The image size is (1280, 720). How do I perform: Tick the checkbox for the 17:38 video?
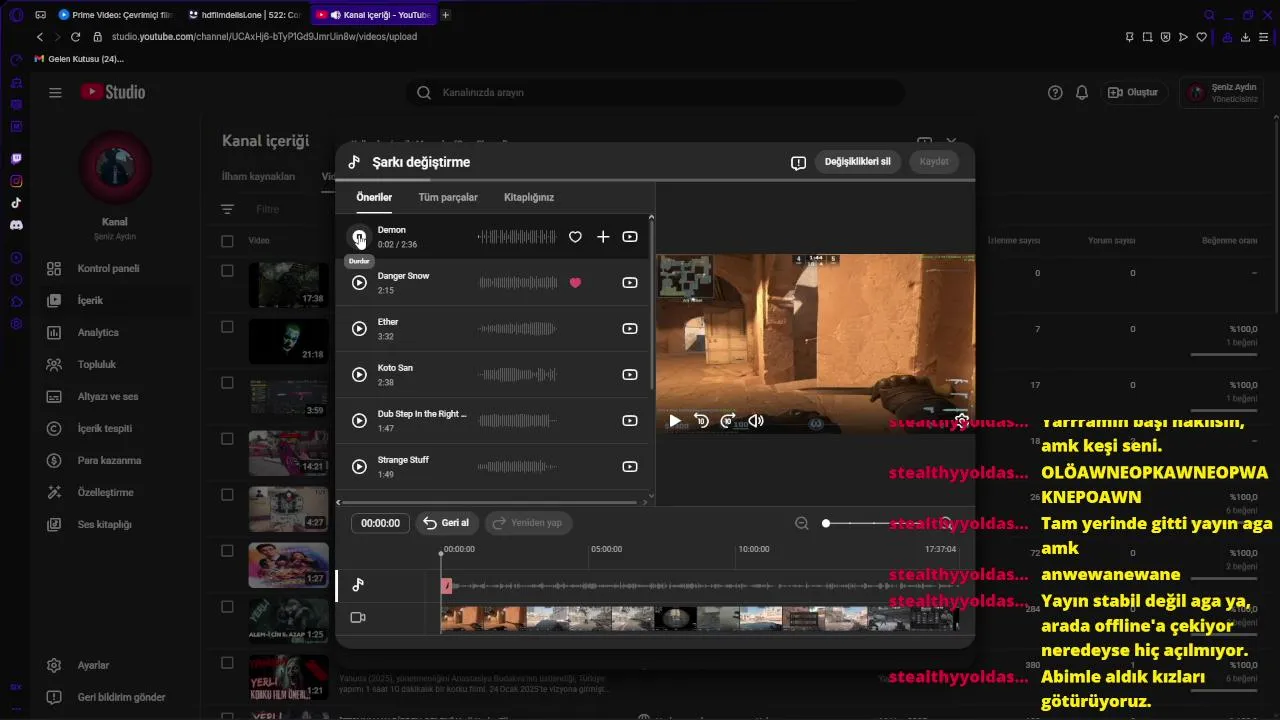coord(227,271)
